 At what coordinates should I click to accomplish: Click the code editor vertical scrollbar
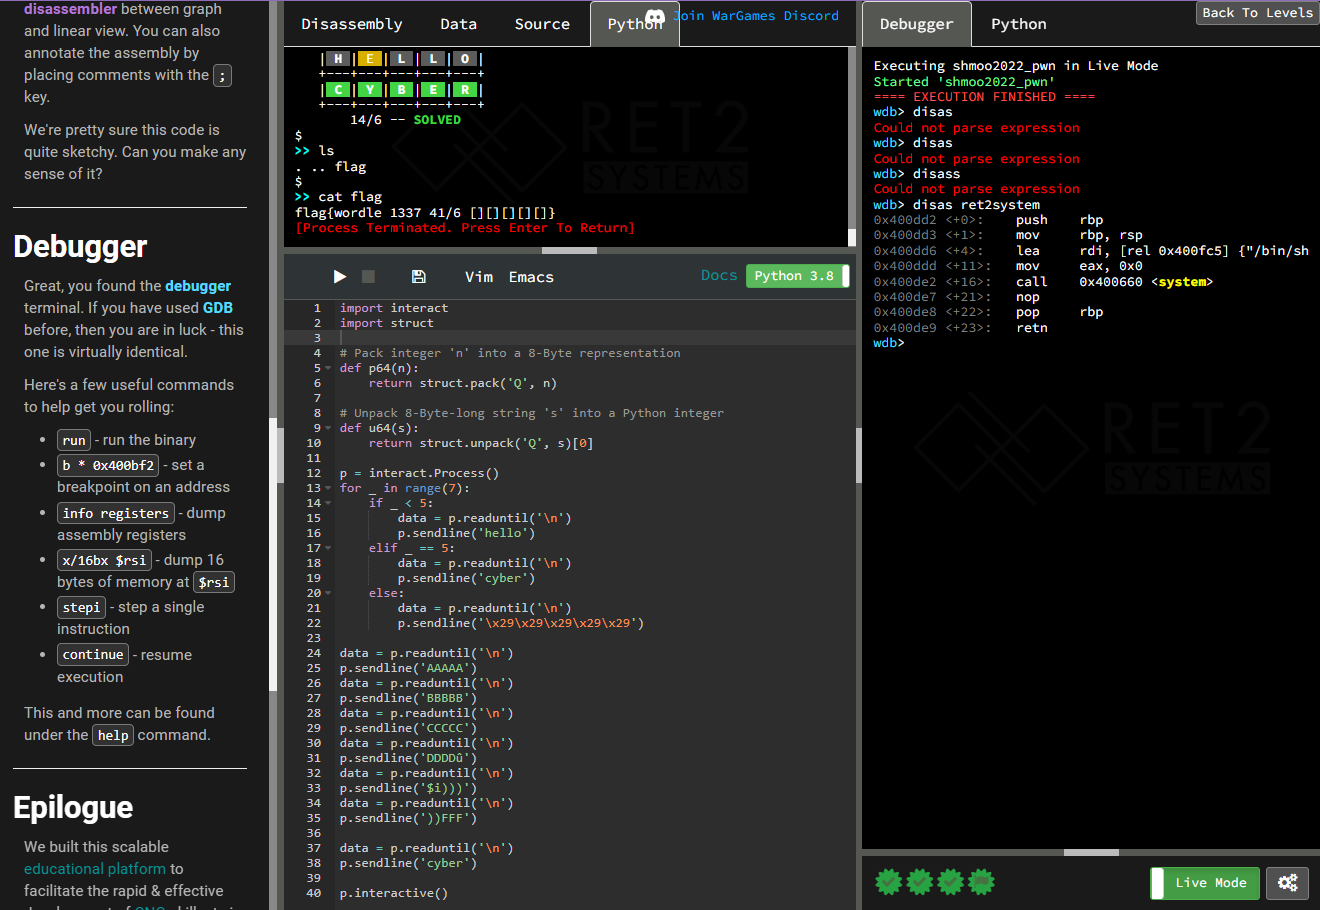pos(858,455)
